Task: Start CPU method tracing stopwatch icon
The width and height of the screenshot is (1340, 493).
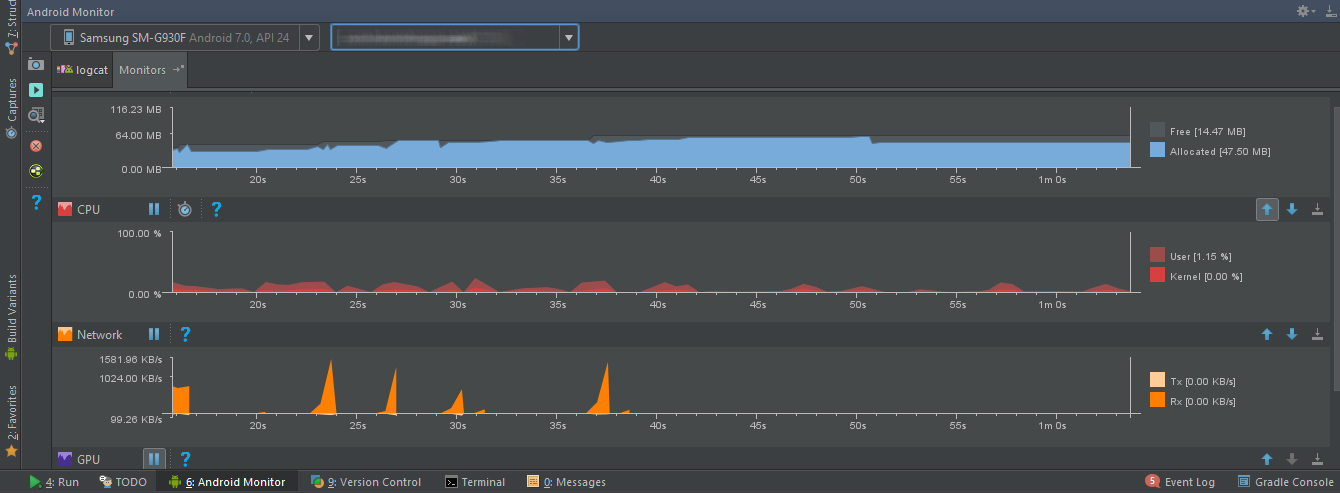Action: click(185, 209)
